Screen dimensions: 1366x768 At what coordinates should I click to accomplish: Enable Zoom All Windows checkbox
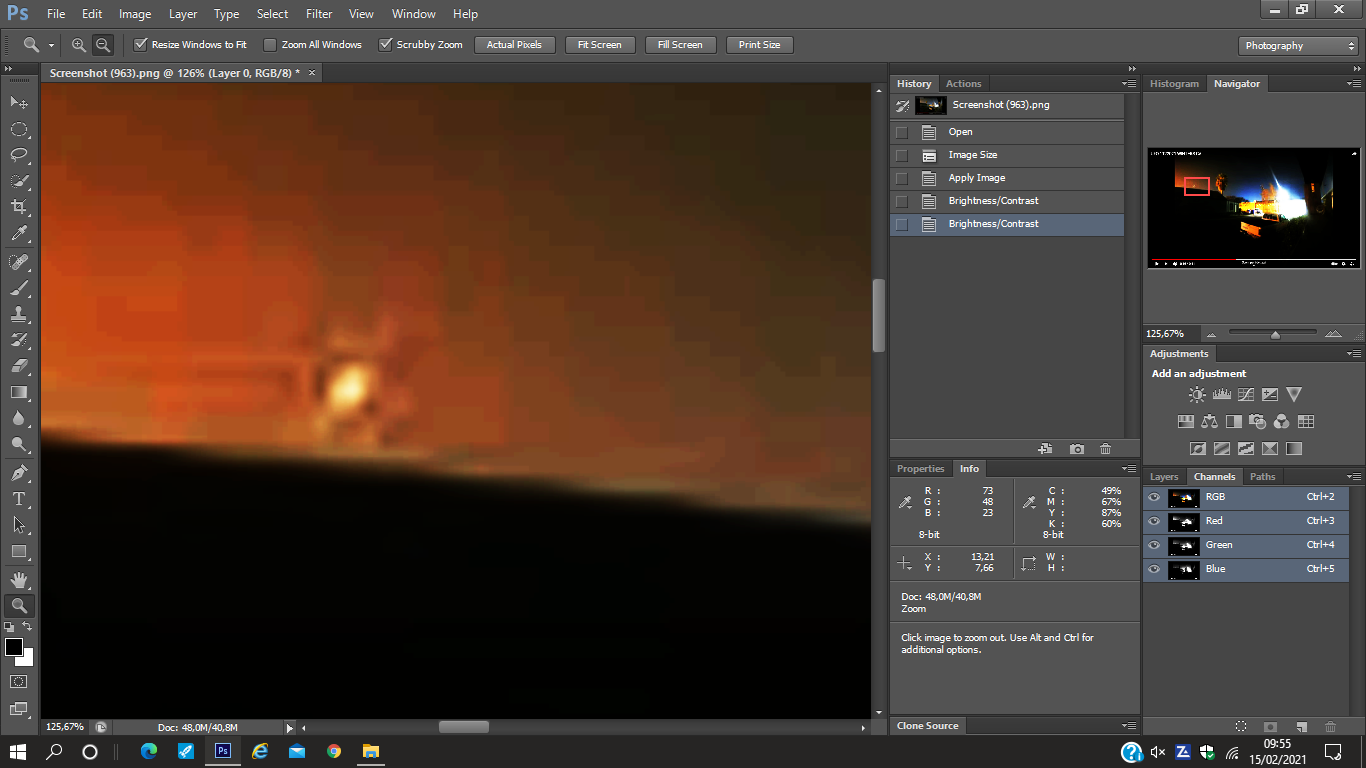pyautogui.click(x=270, y=45)
